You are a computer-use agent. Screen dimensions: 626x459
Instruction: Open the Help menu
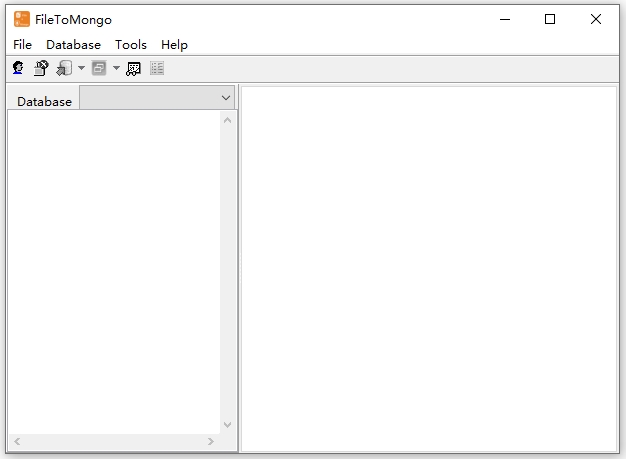[x=174, y=45]
